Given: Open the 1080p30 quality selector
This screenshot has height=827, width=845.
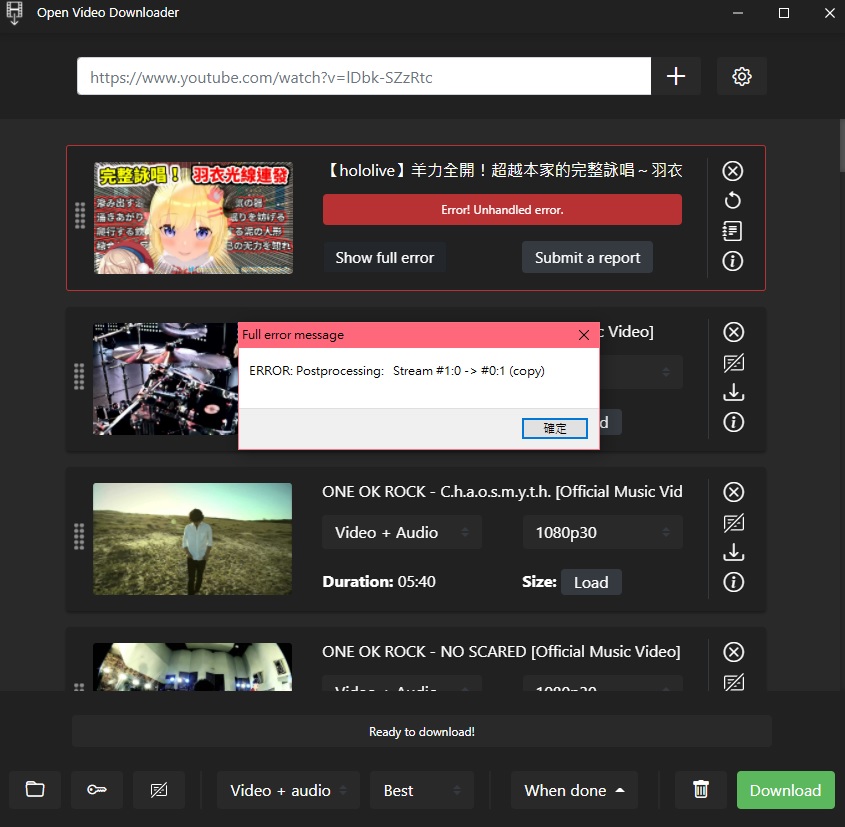Looking at the screenshot, I should [x=602, y=532].
